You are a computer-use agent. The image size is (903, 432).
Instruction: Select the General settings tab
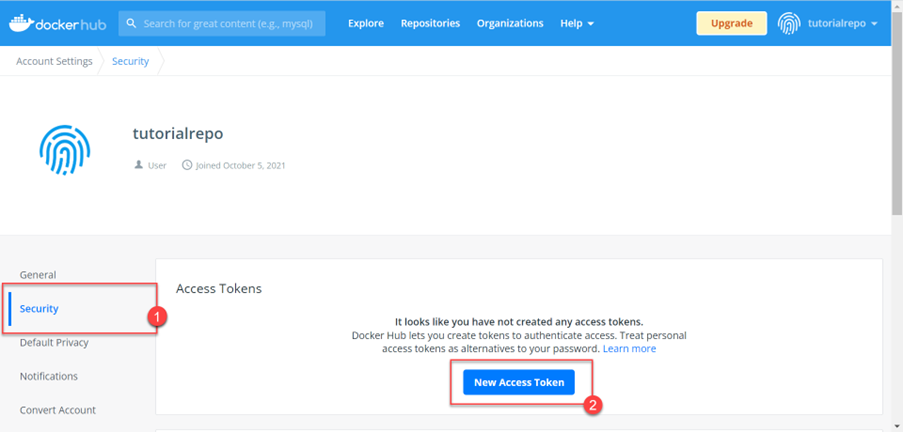pyautogui.click(x=38, y=275)
